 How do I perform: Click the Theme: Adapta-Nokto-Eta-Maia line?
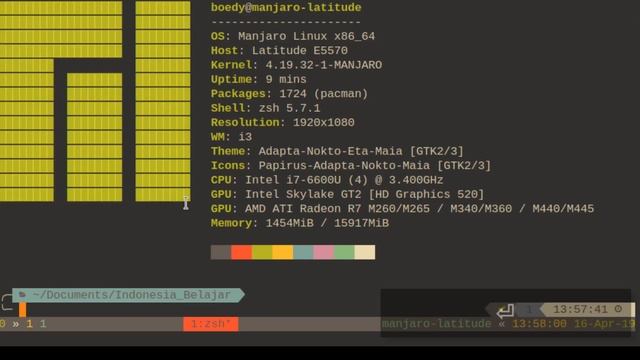click(x=337, y=151)
